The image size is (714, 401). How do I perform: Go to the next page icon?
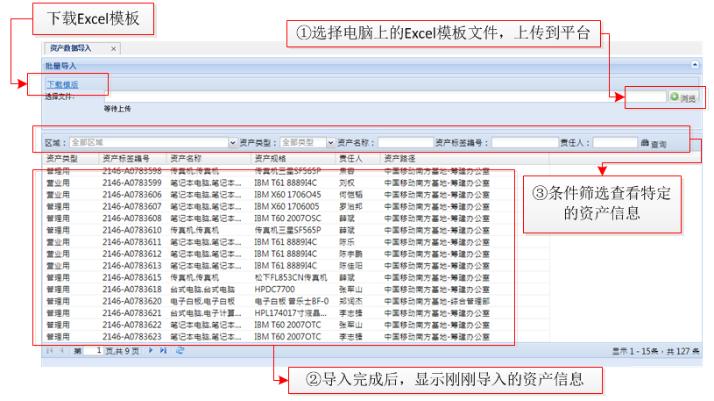tap(151, 350)
